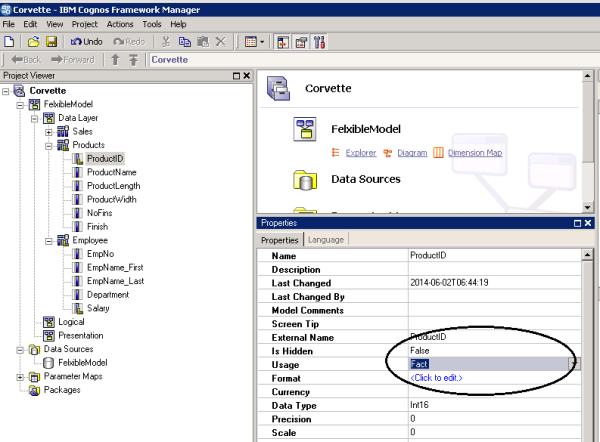The height and width of the screenshot is (442, 600).
Task: Click the Sales query subject icon
Action: click(x=63, y=131)
